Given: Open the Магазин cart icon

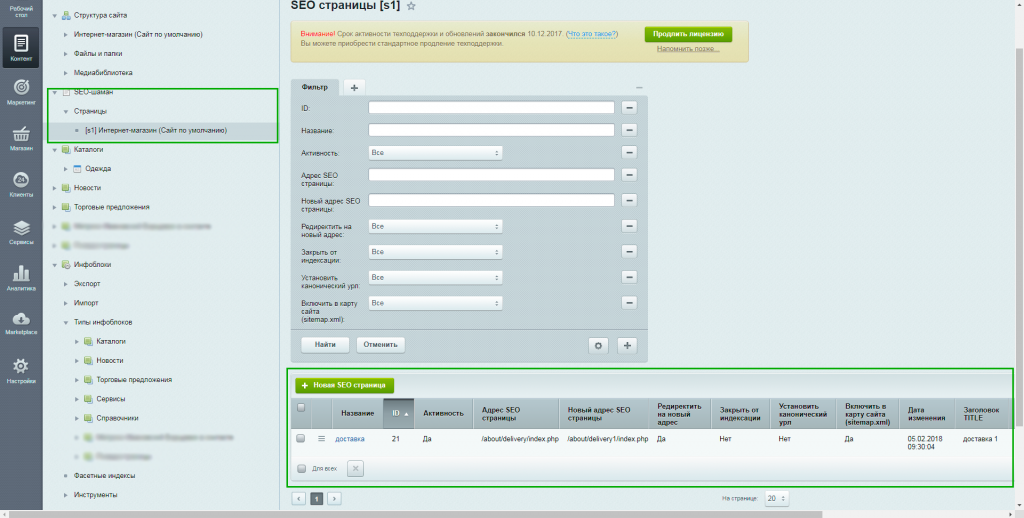Looking at the screenshot, I should (x=21, y=136).
